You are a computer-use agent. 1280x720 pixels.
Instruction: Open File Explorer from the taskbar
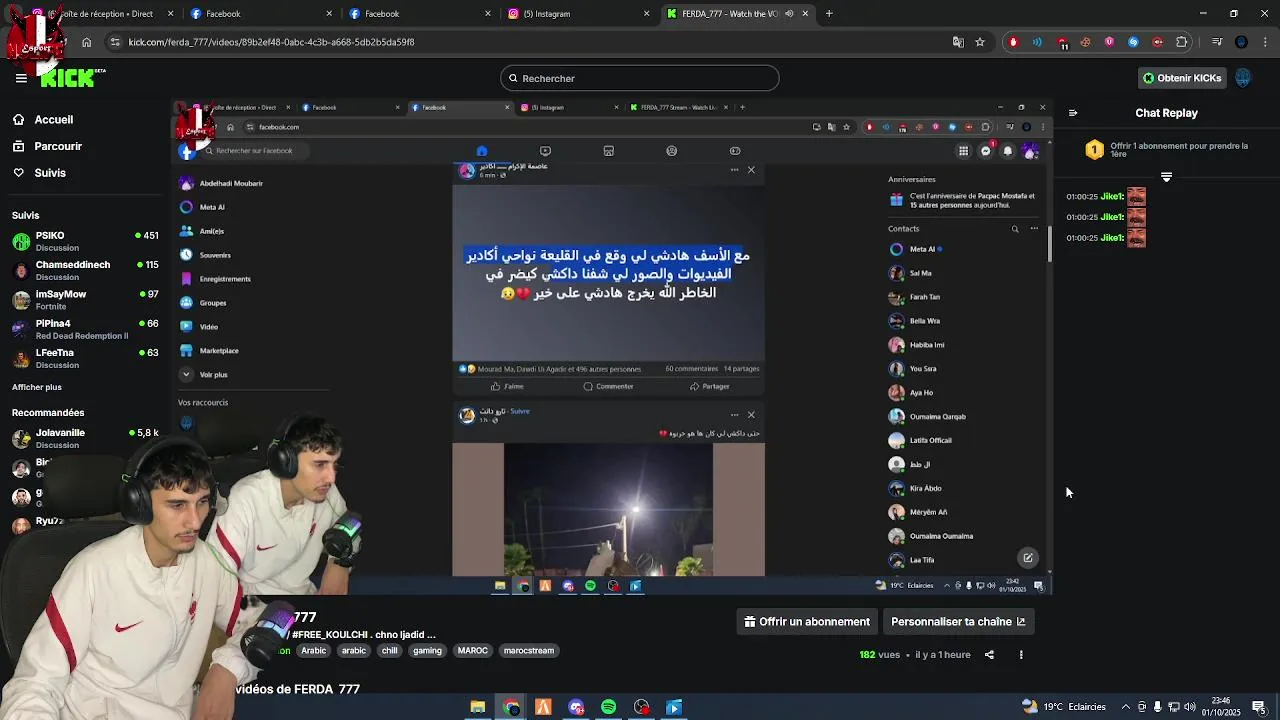478,707
